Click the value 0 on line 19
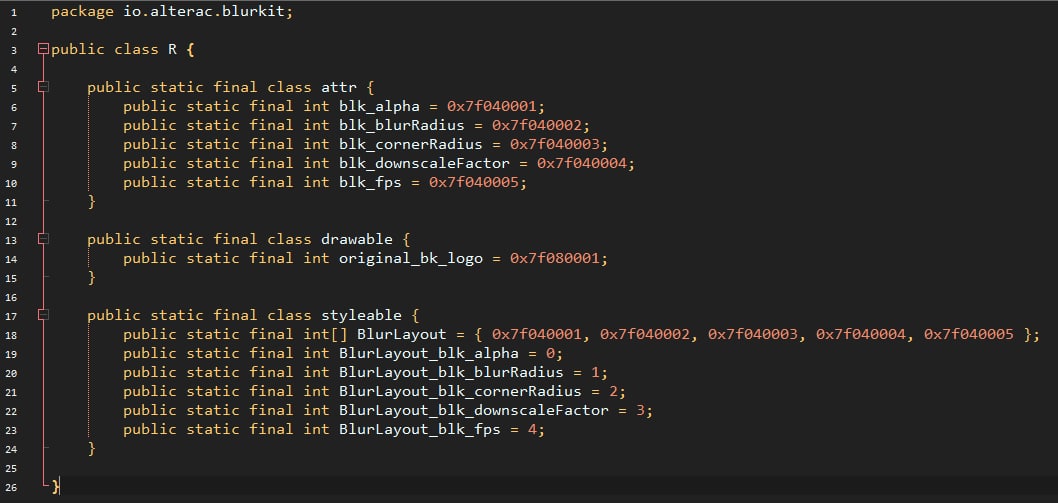The width and height of the screenshot is (1058, 503). point(551,353)
